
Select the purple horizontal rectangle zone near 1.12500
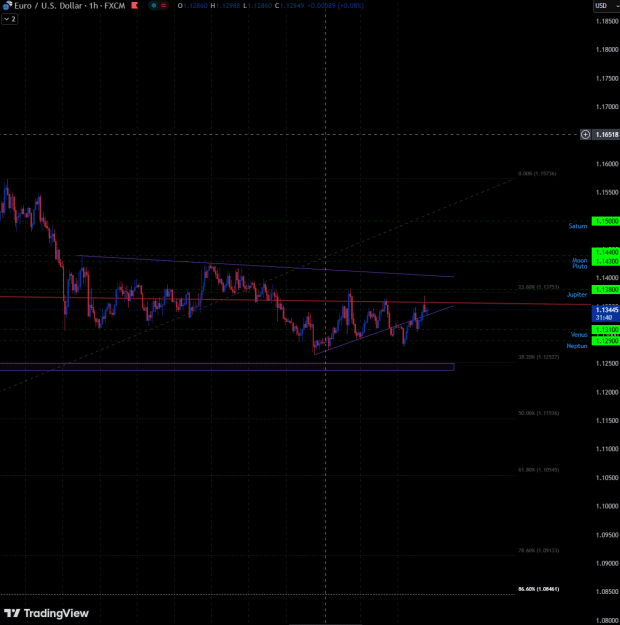227,367
